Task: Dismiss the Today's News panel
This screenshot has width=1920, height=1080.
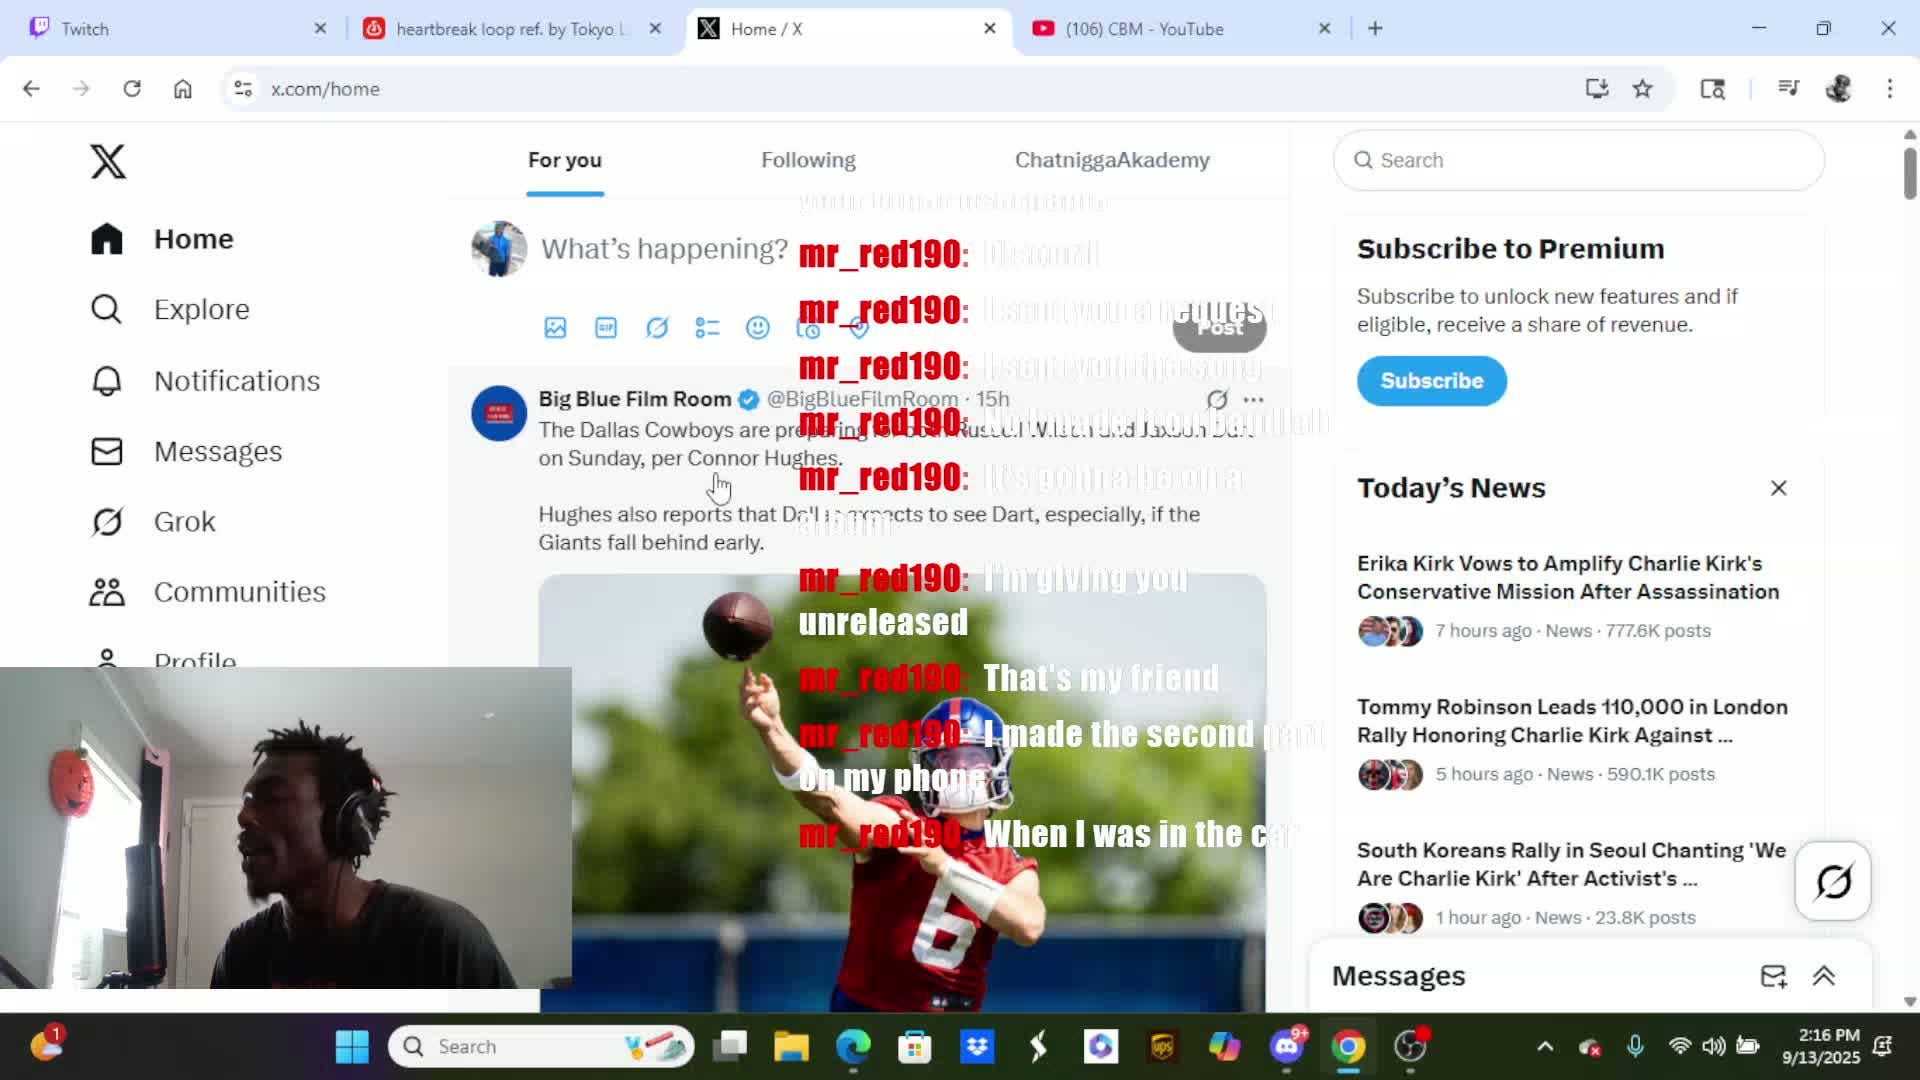Action: click(1778, 488)
